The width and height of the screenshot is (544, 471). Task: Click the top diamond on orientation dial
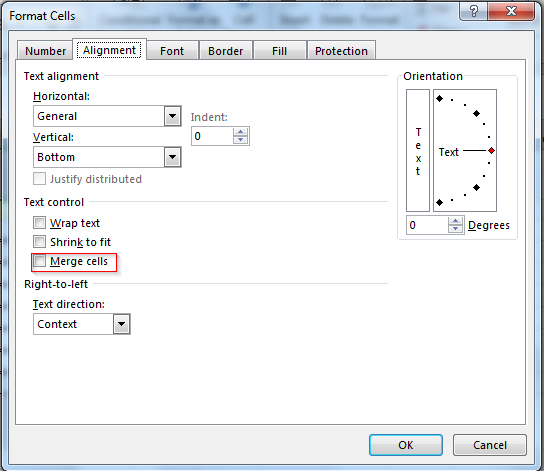pyautogui.click(x=440, y=99)
